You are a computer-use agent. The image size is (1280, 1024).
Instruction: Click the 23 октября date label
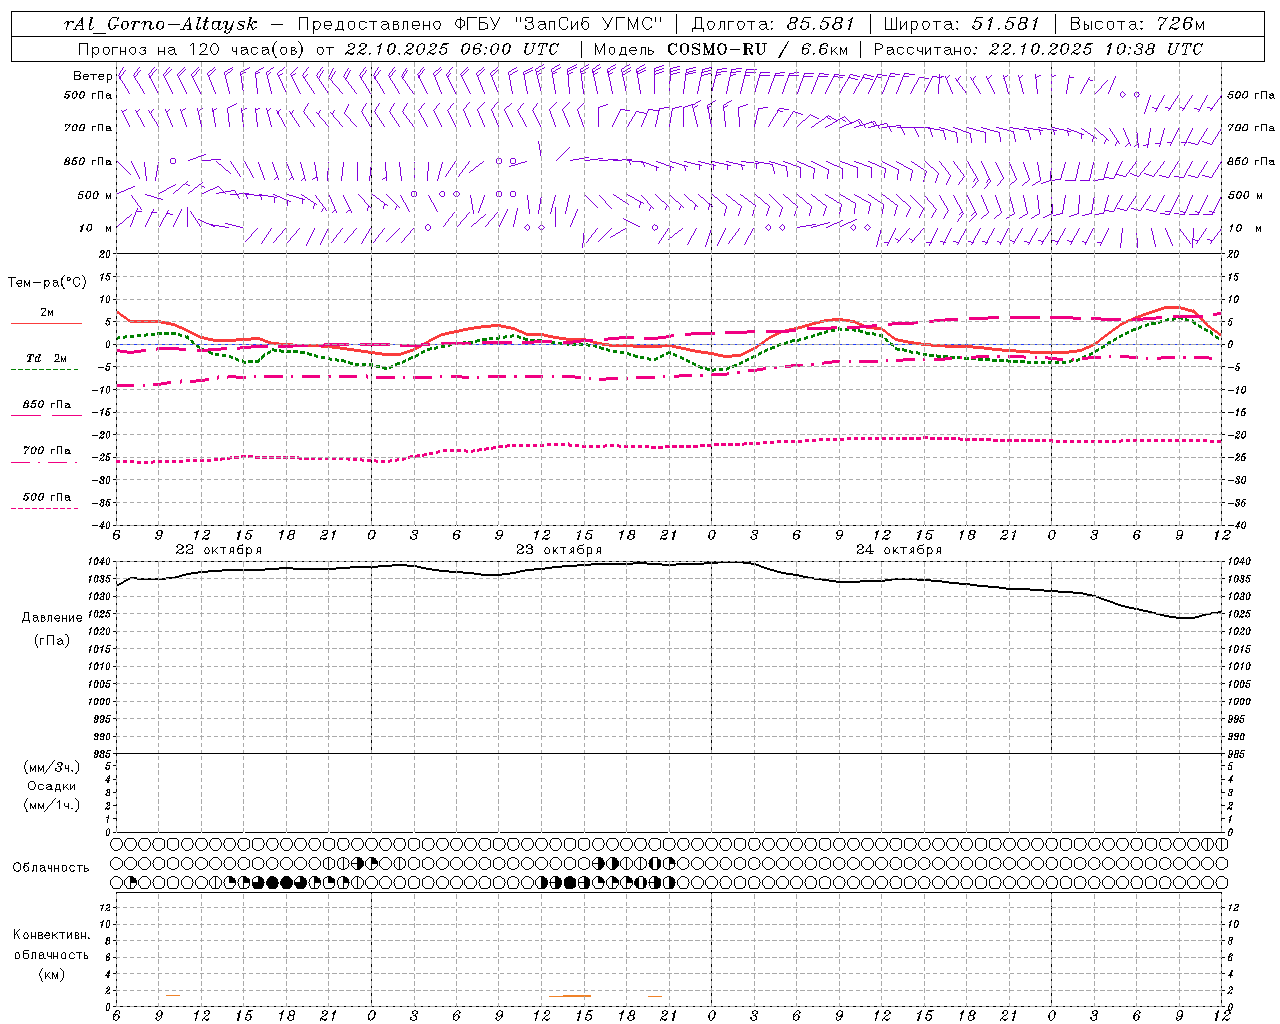558,550
